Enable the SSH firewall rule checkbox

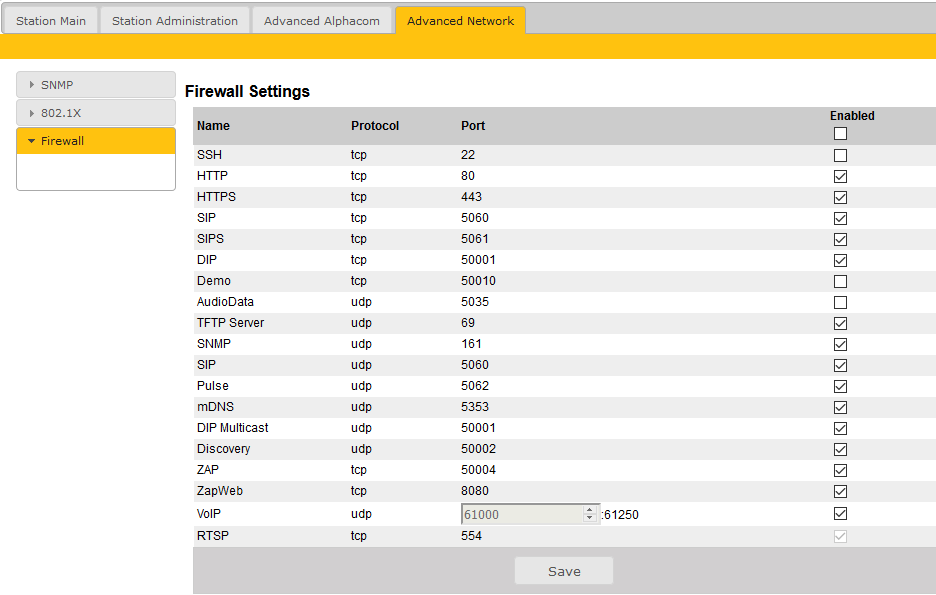(840, 155)
